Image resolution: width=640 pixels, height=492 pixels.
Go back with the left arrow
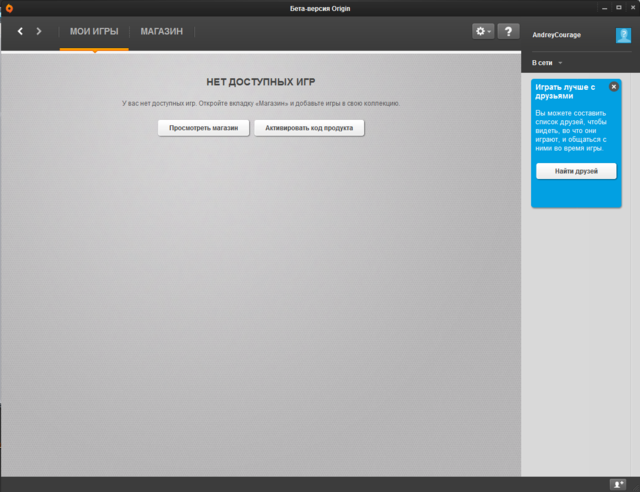click(20, 32)
